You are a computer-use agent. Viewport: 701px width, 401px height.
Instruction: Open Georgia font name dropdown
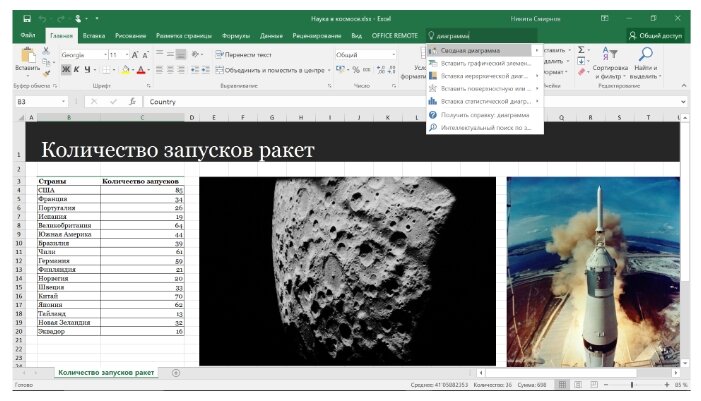(x=106, y=55)
